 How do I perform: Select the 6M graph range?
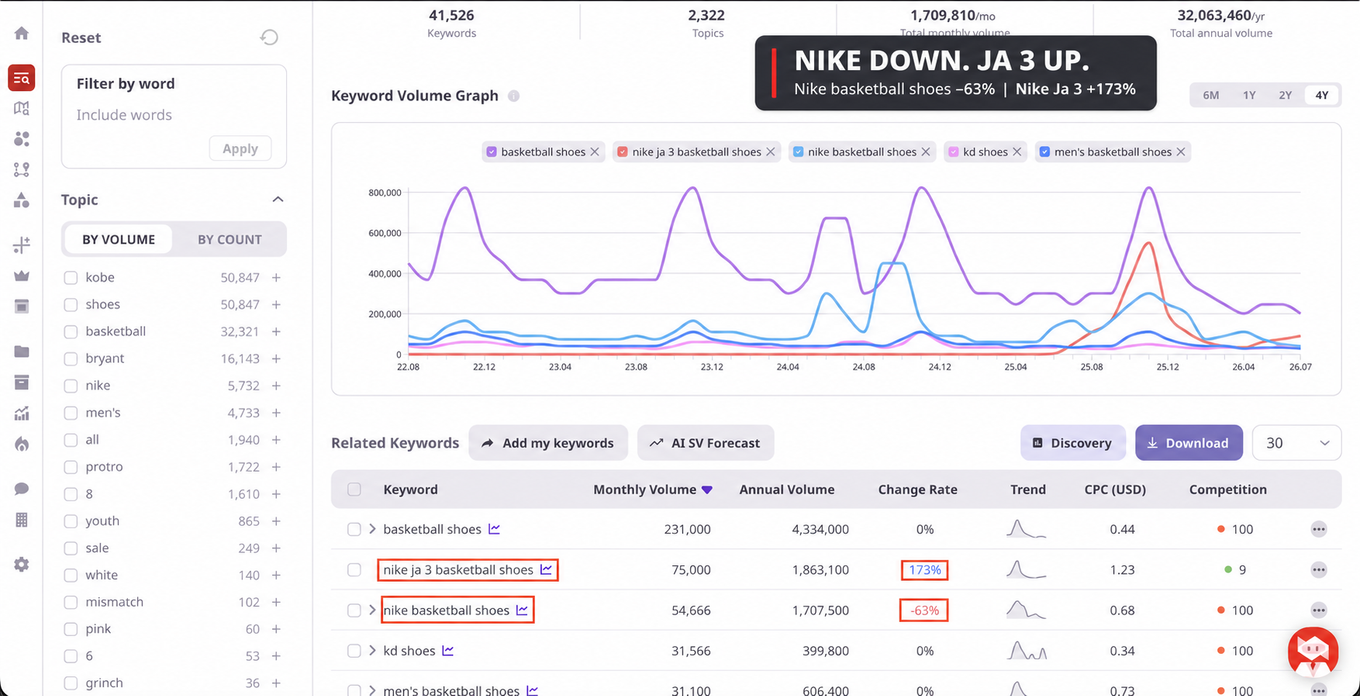pyautogui.click(x=1211, y=95)
